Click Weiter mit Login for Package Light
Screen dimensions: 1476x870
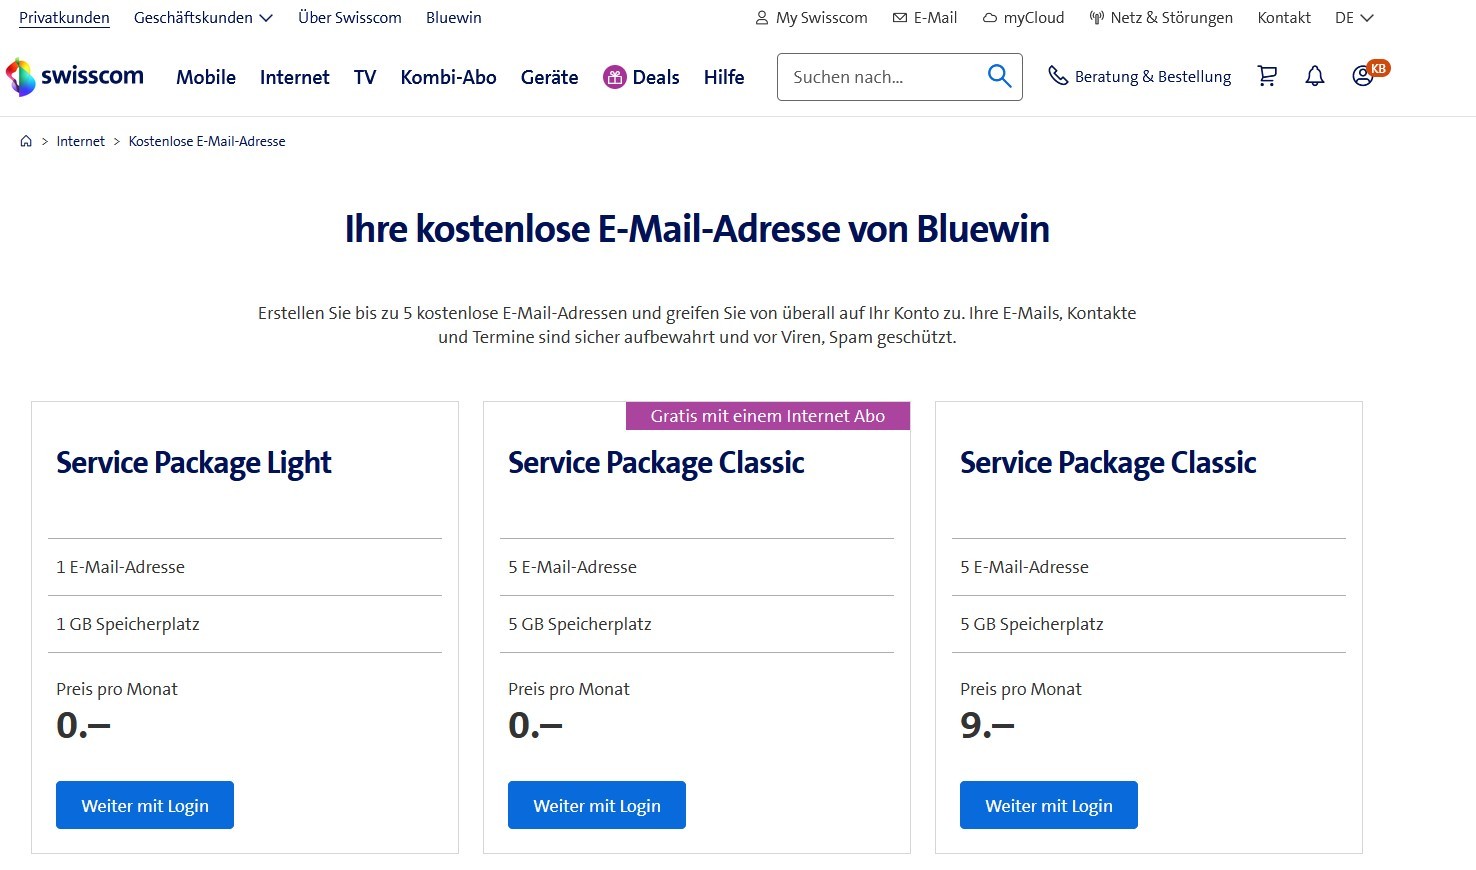click(x=145, y=805)
